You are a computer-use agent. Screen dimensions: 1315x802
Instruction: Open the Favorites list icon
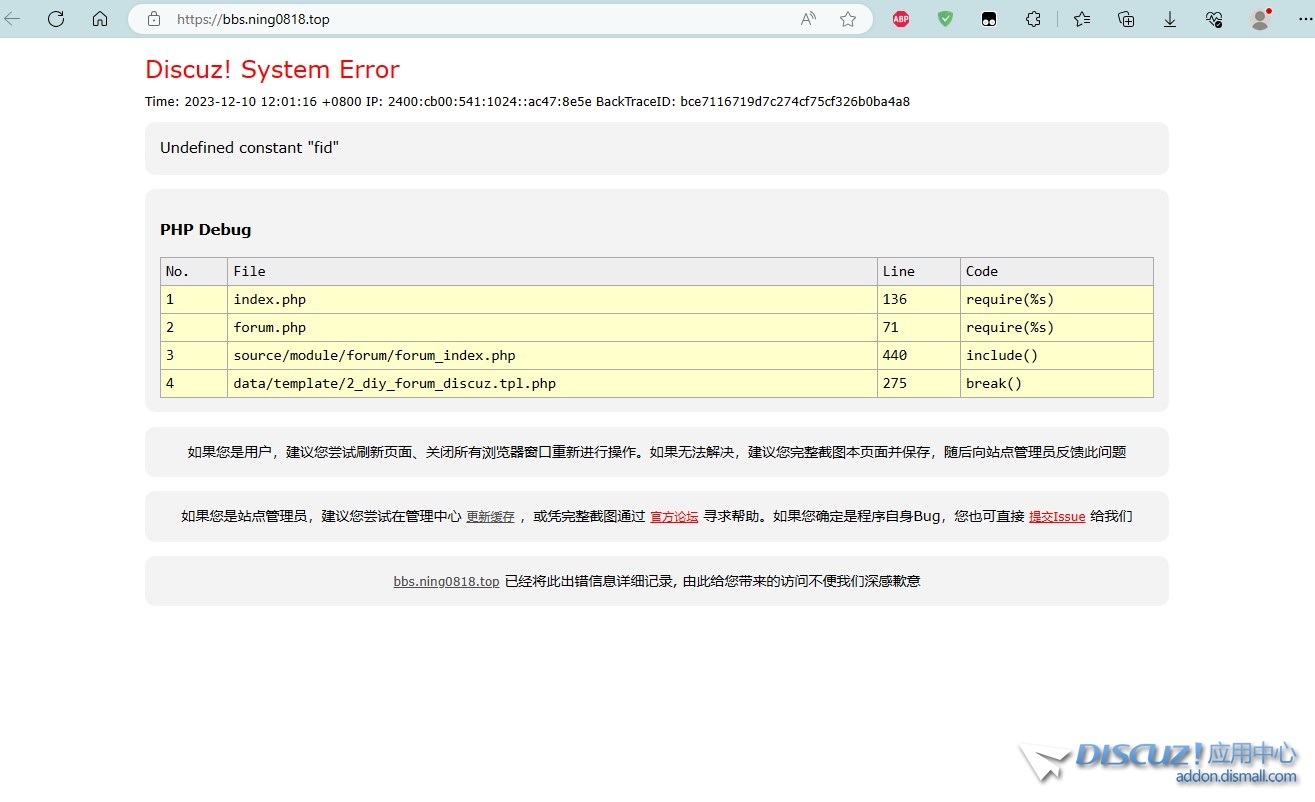coord(1082,19)
